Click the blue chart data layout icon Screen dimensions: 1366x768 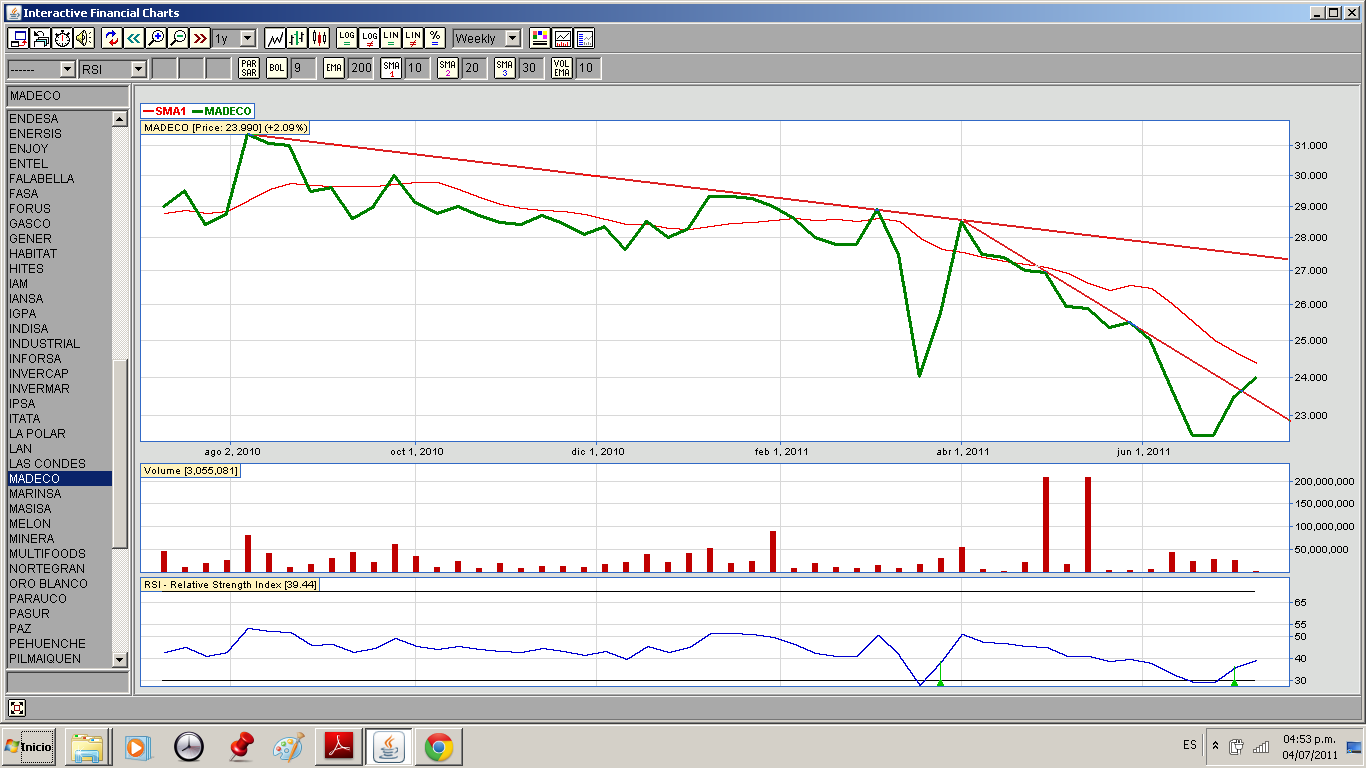click(x=584, y=38)
